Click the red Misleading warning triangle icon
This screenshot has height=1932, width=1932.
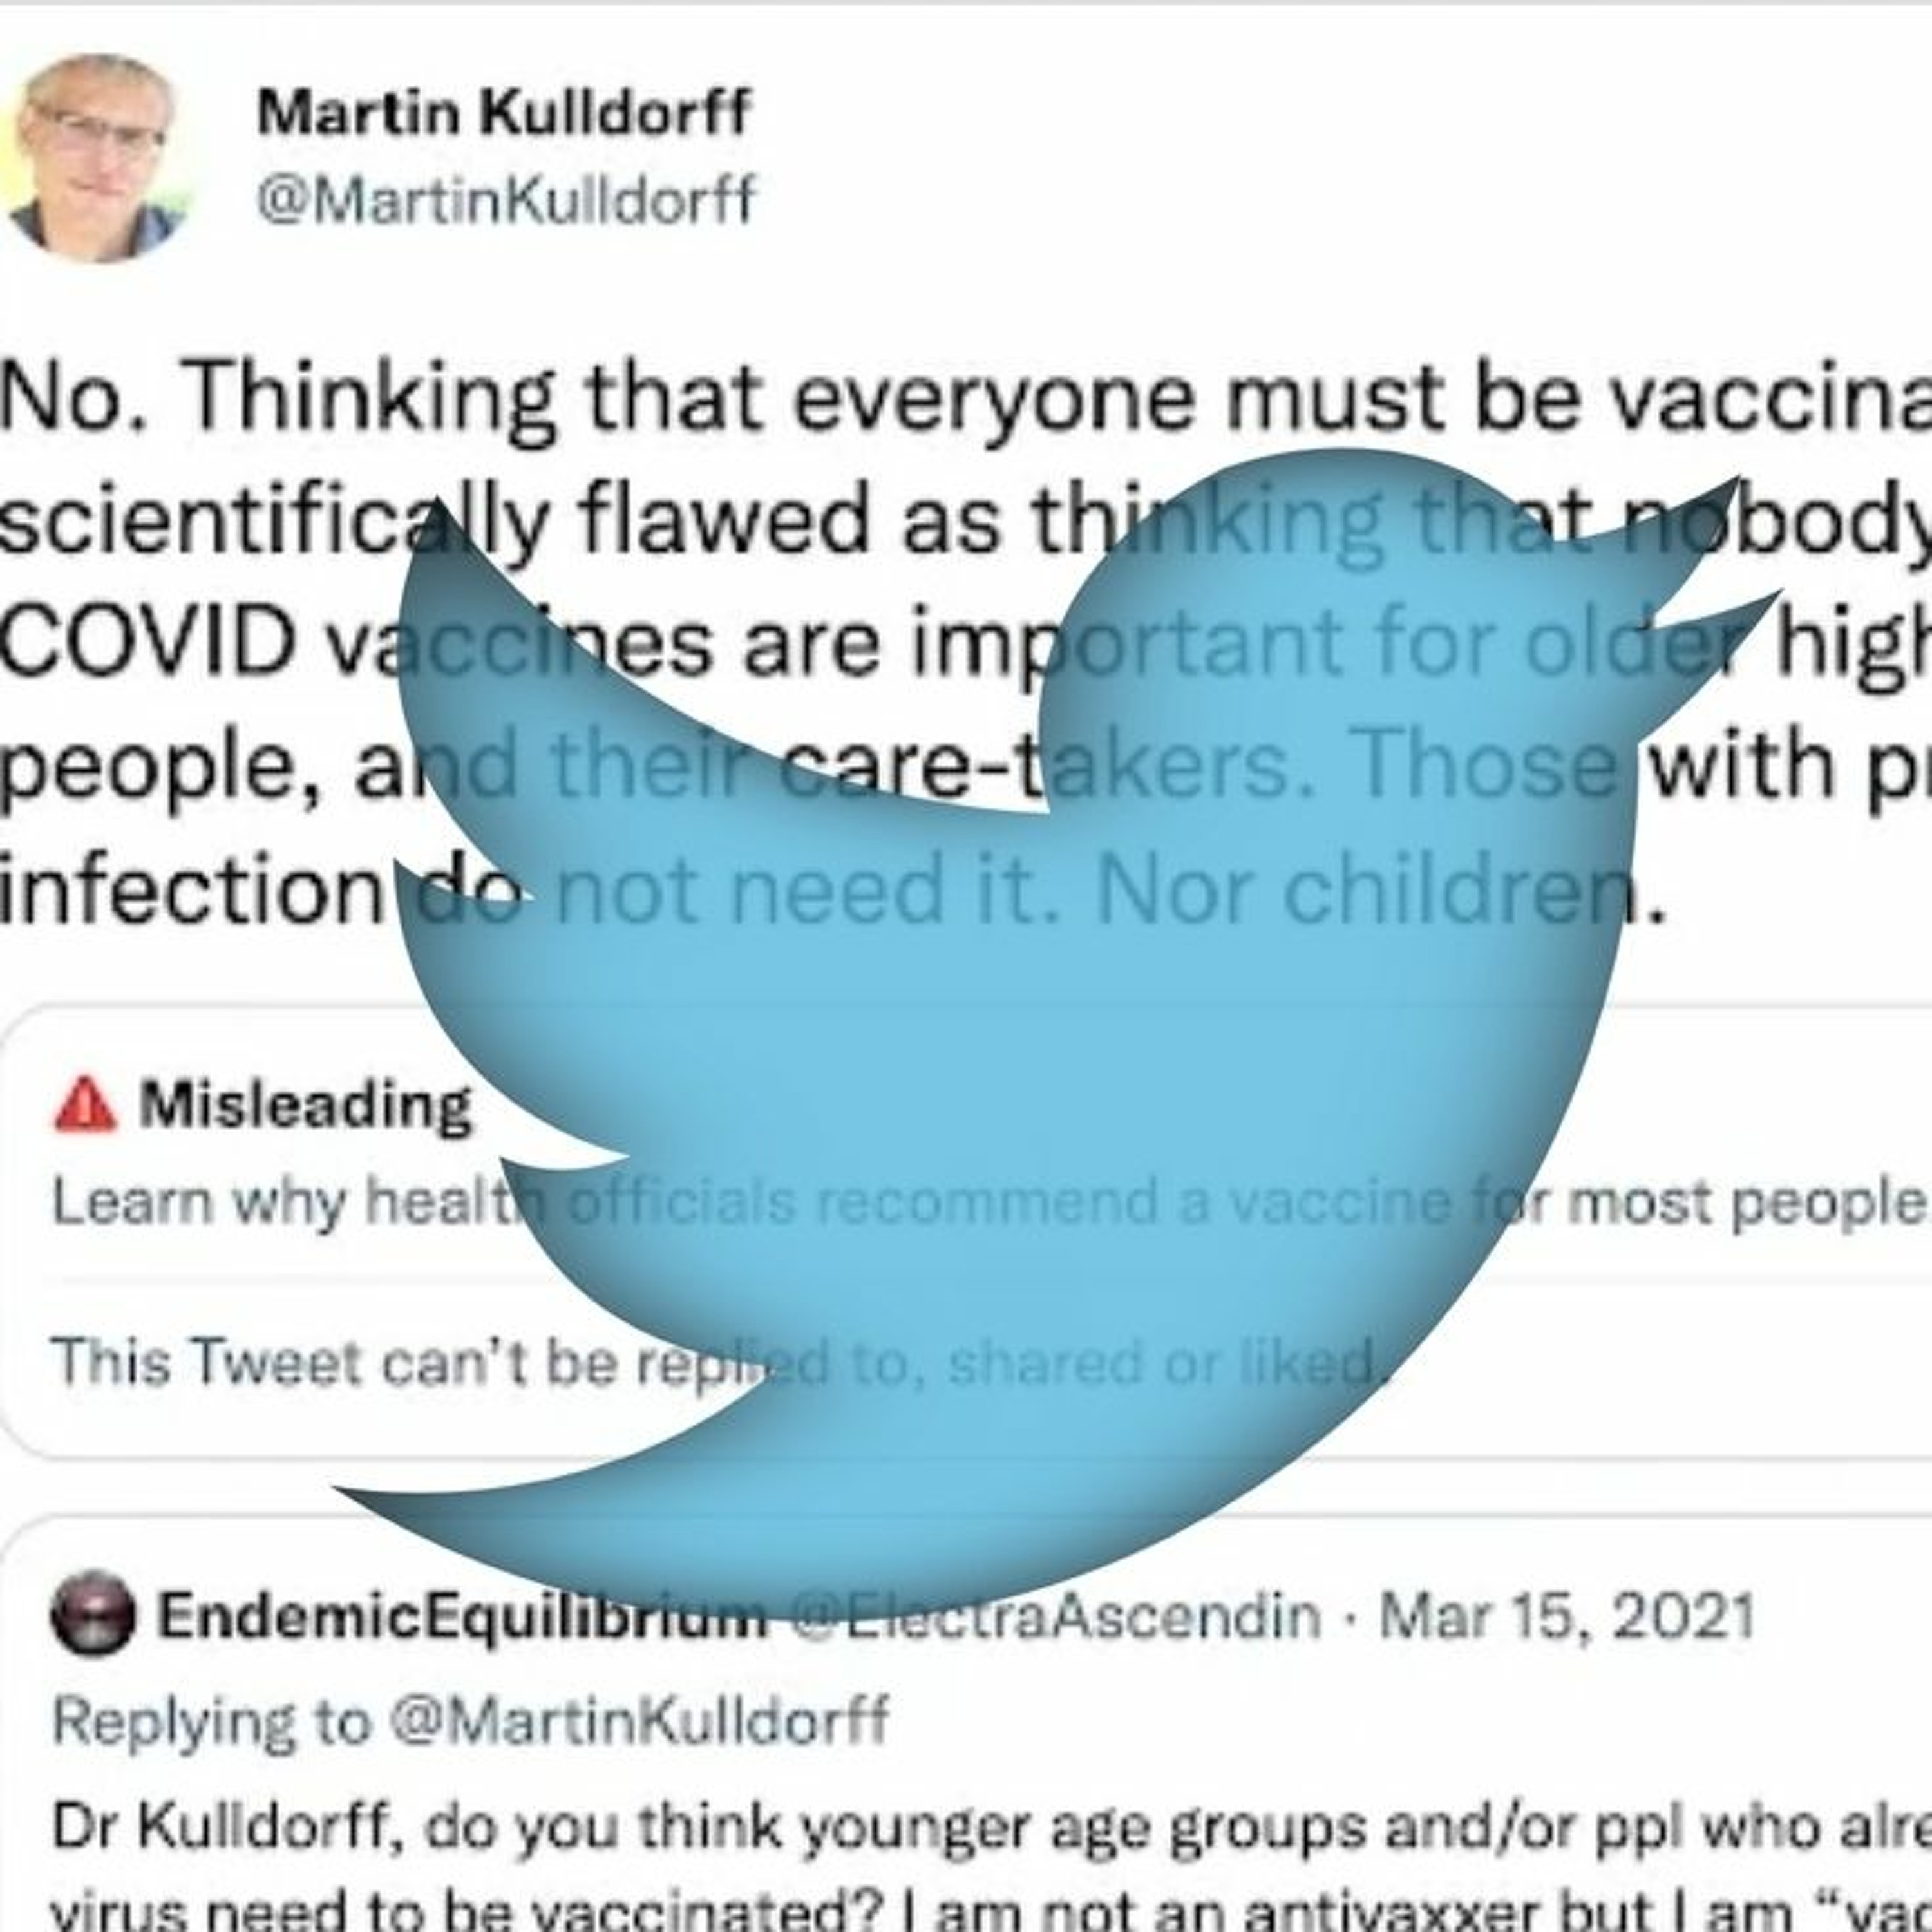85,1105
